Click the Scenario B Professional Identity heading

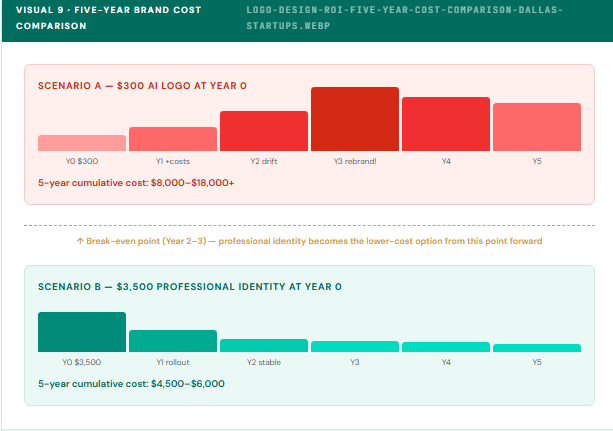(x=190, y=287)
